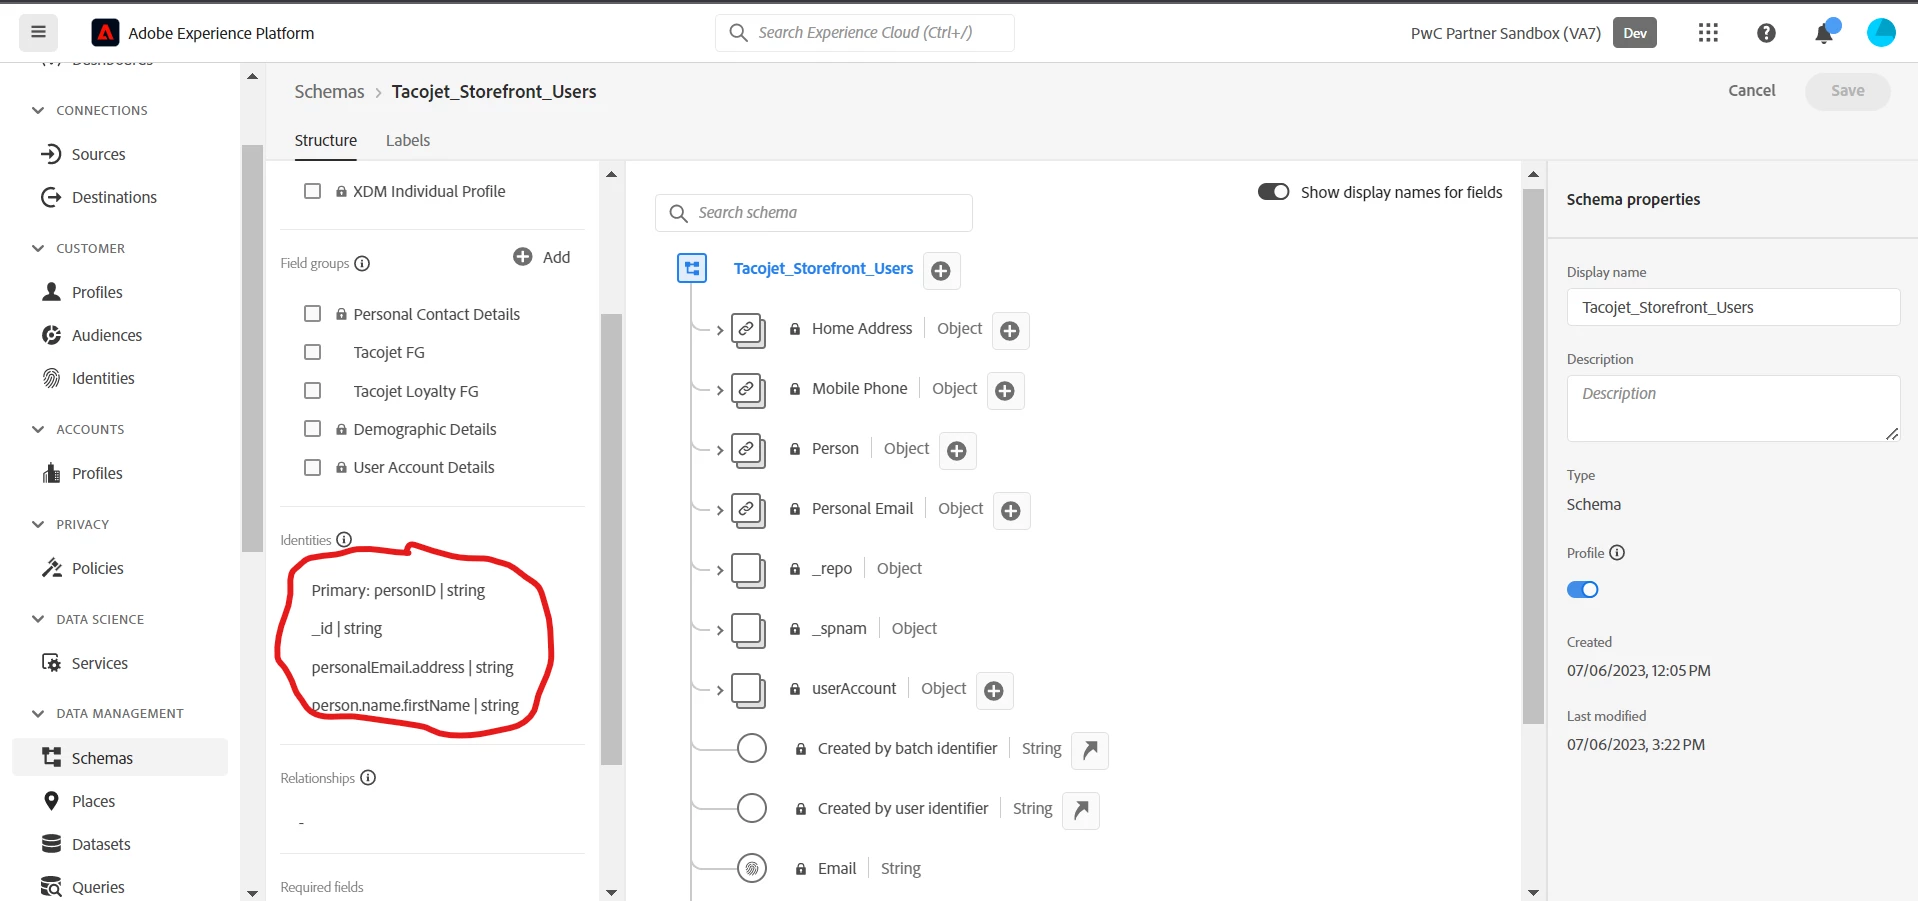Expand the Home Address node
The height and width of the screenshot is (901, 1918).
coord(720,331)
